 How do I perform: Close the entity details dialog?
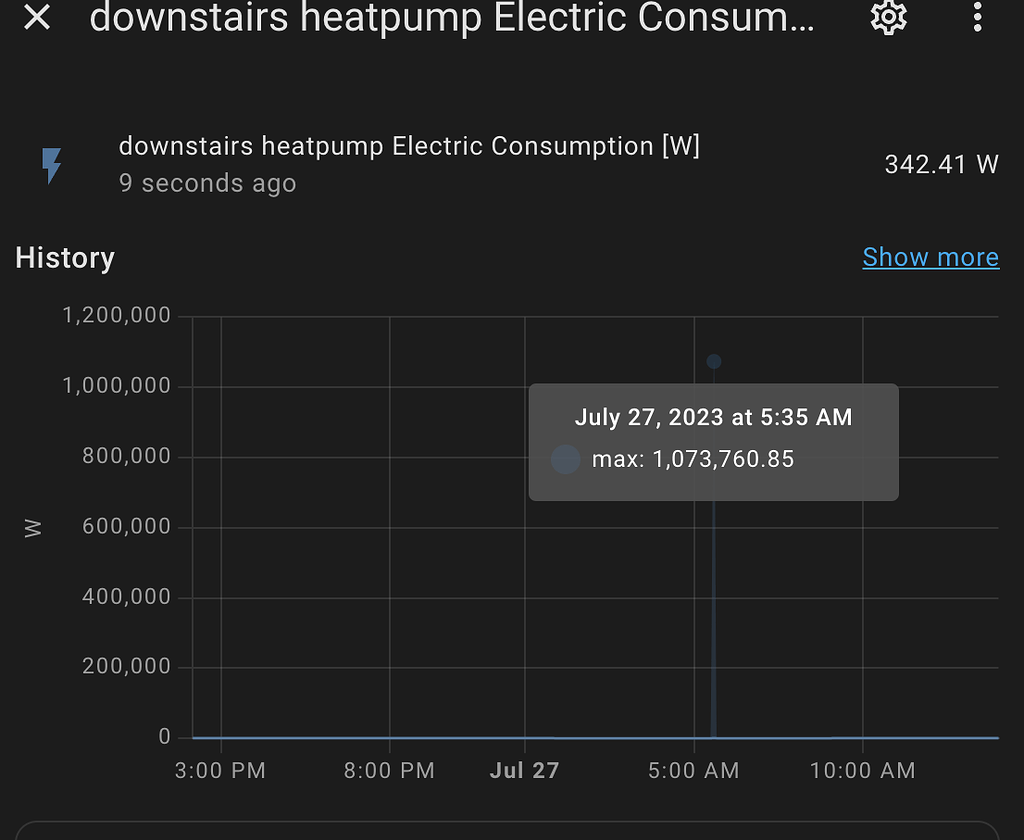coord(36,18)
